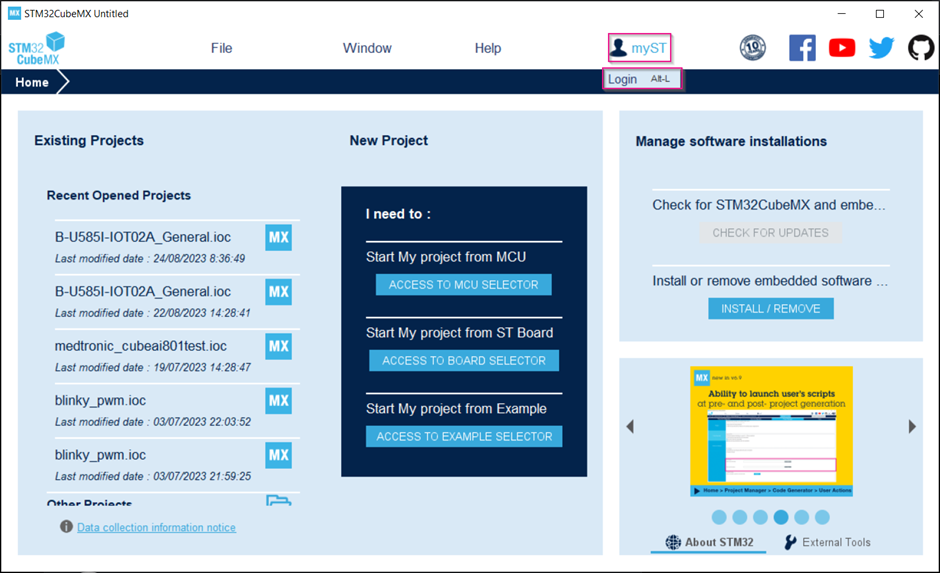Screen dimensions: 940x573
Task: Open the Window menu
Action: 367,48
